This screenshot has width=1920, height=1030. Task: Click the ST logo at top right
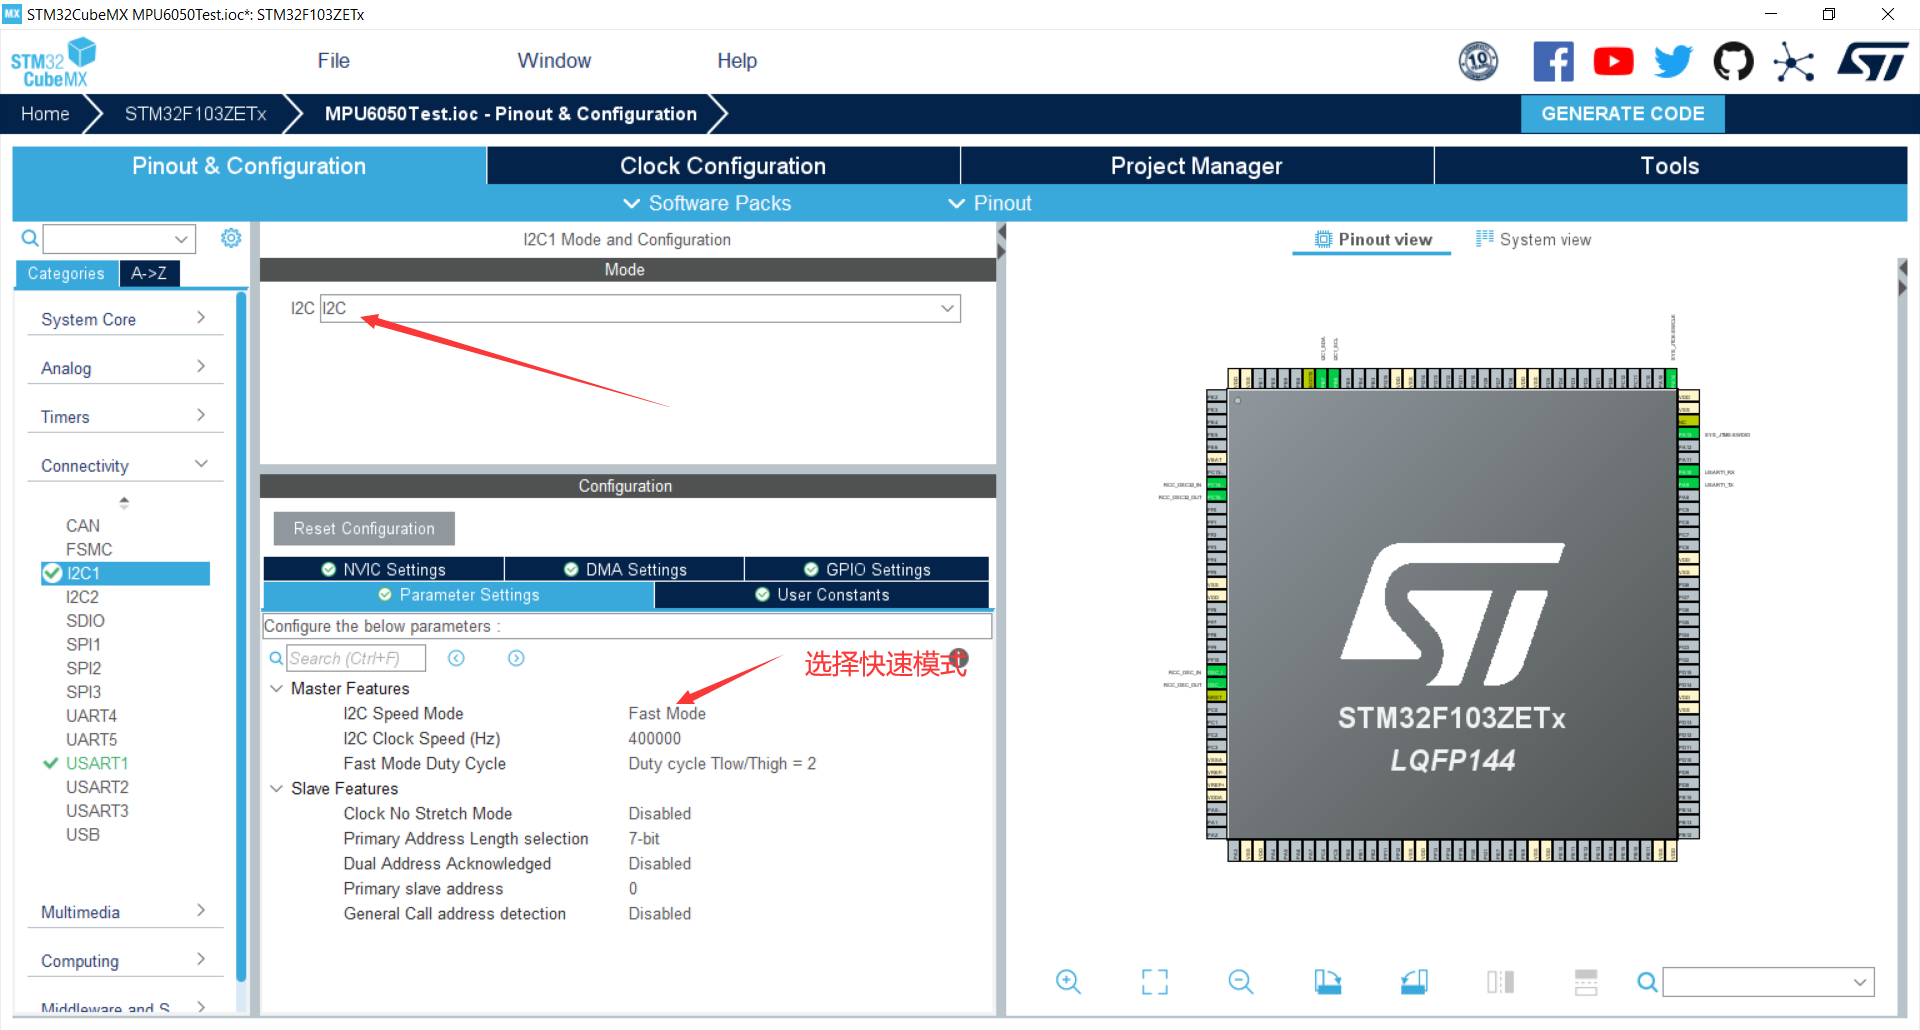point(1872,61)
